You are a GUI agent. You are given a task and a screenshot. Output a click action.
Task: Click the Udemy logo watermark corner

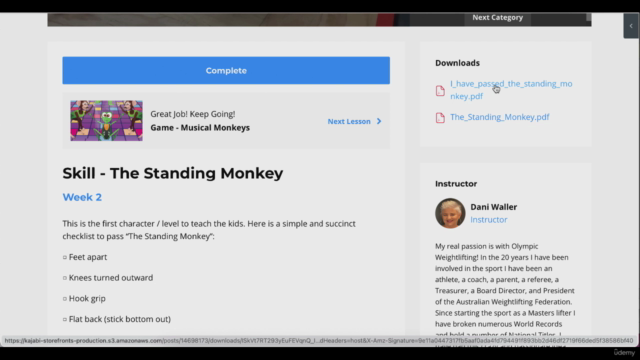point(624,352)
